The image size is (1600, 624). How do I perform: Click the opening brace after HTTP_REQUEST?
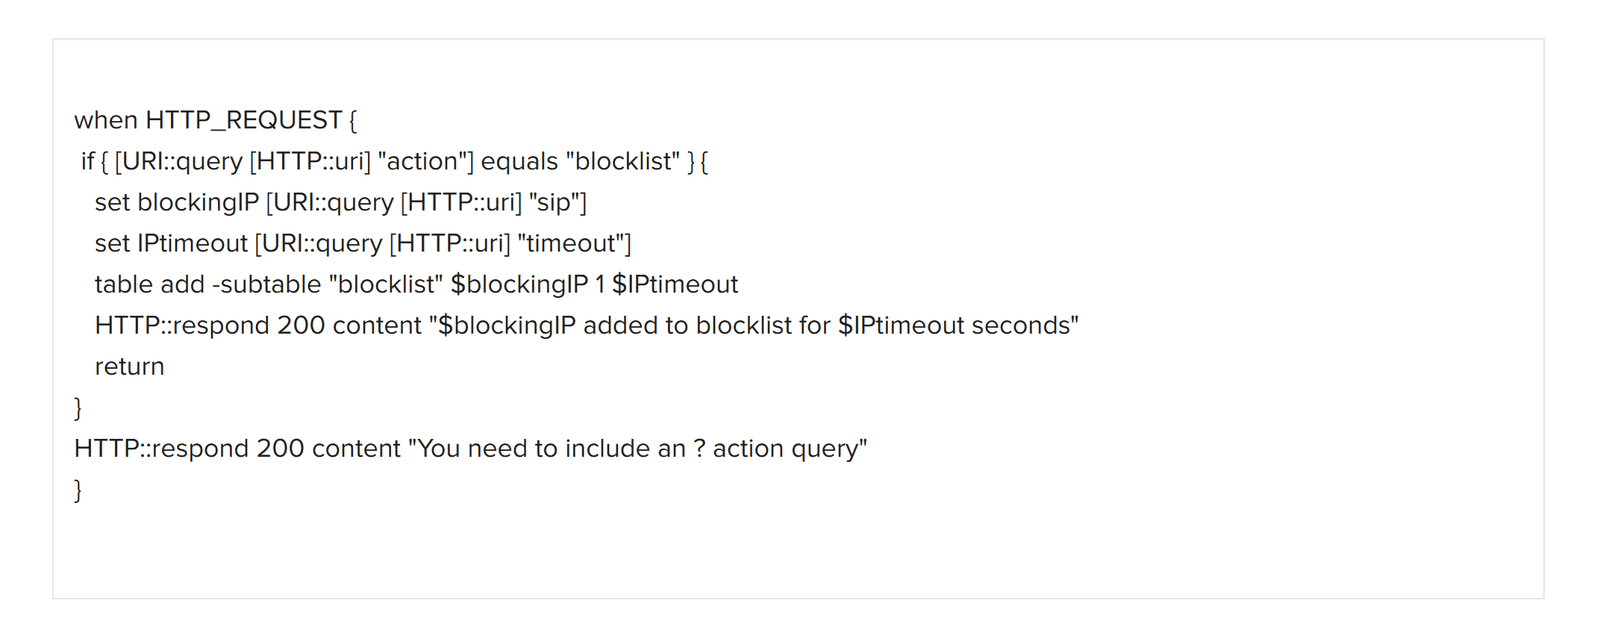click(x=353, y=121)
